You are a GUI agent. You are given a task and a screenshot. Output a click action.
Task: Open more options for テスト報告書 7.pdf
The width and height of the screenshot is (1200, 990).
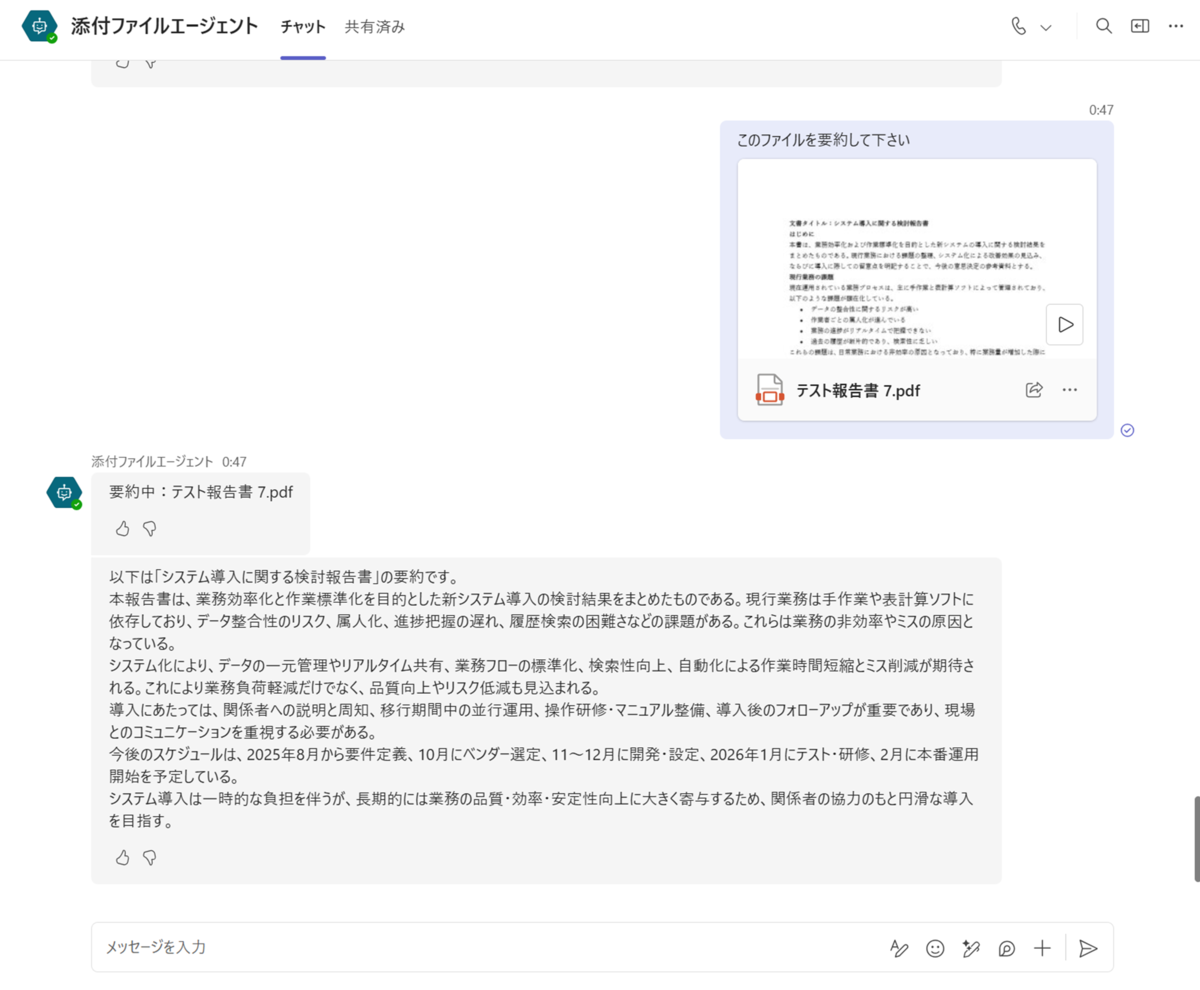1070,390
